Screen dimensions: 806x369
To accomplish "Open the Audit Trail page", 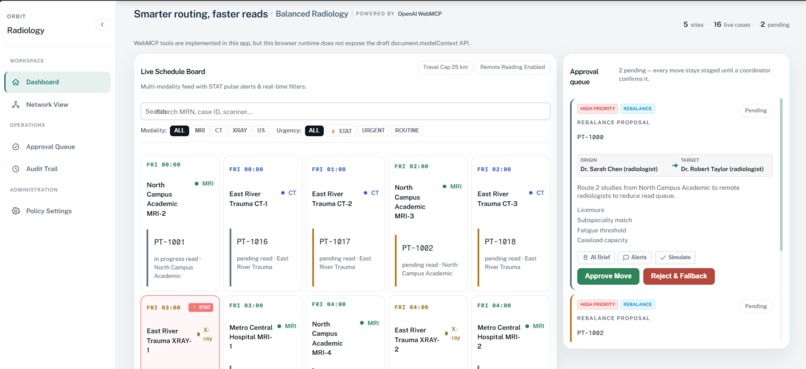I will tap(57, 169).
